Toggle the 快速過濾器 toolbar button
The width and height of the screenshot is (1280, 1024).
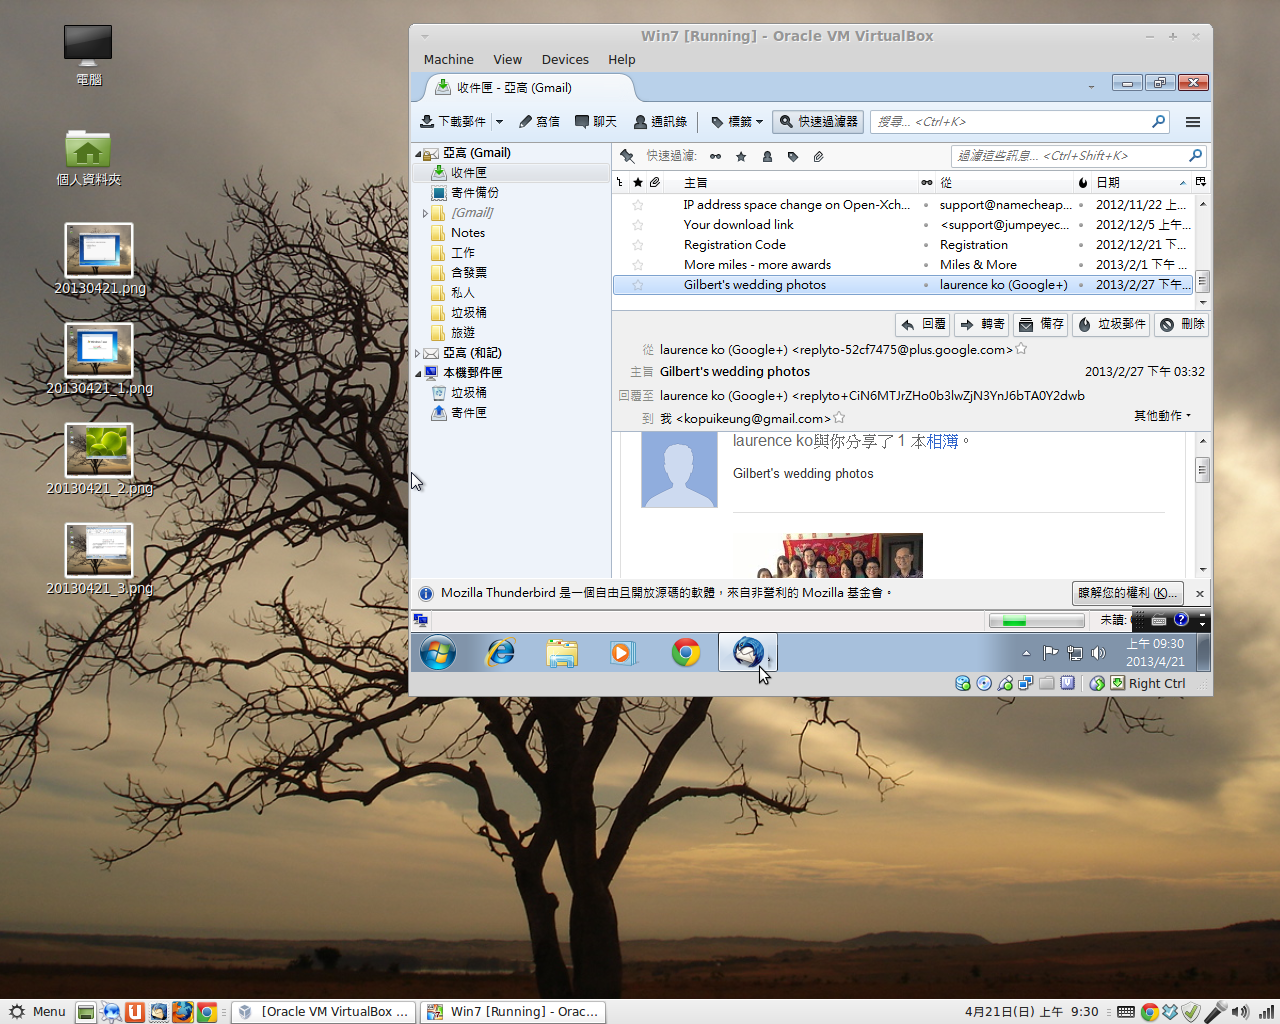point(818,122)
